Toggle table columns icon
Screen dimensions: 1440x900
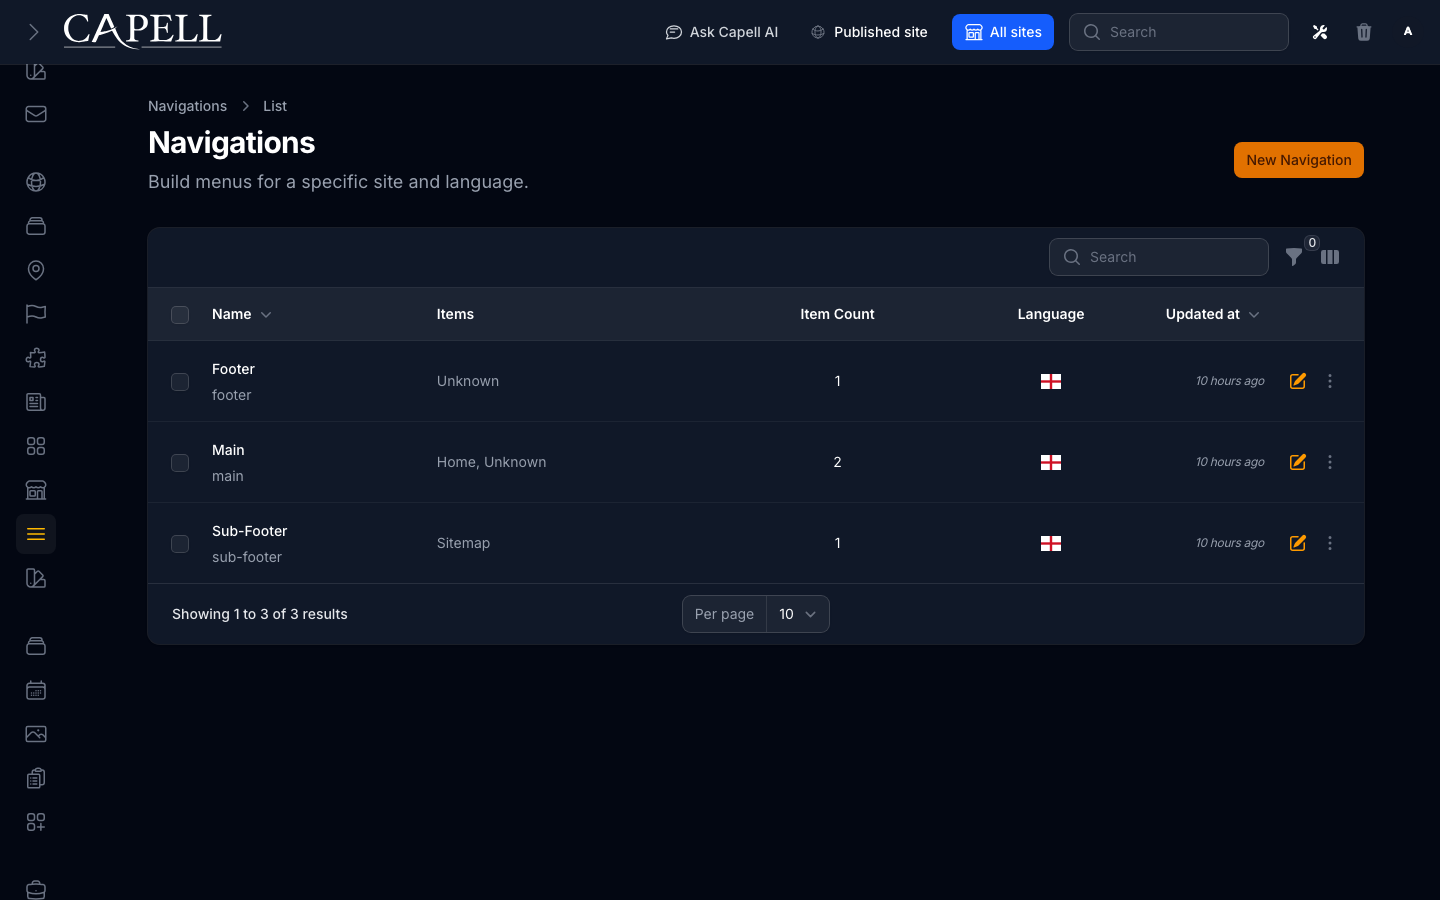point(1330,257)
